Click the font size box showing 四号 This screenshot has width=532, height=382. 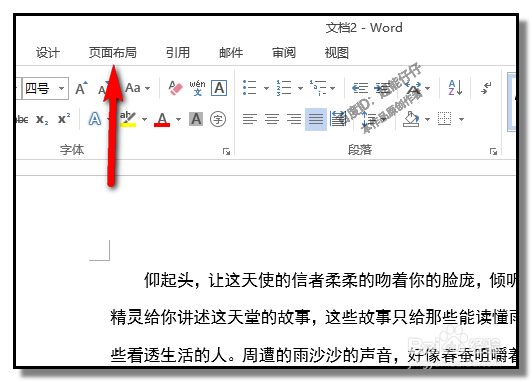[x=45, y=89]
